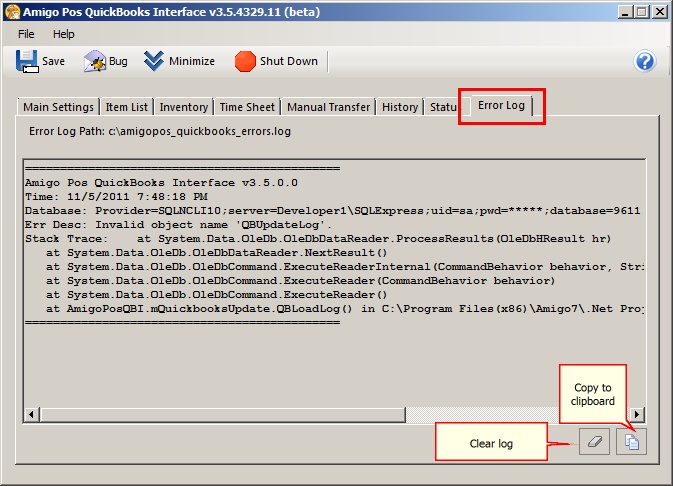
Task: Clear the log with eraser button
Action: pyautogui.click(x=594, y=441)
